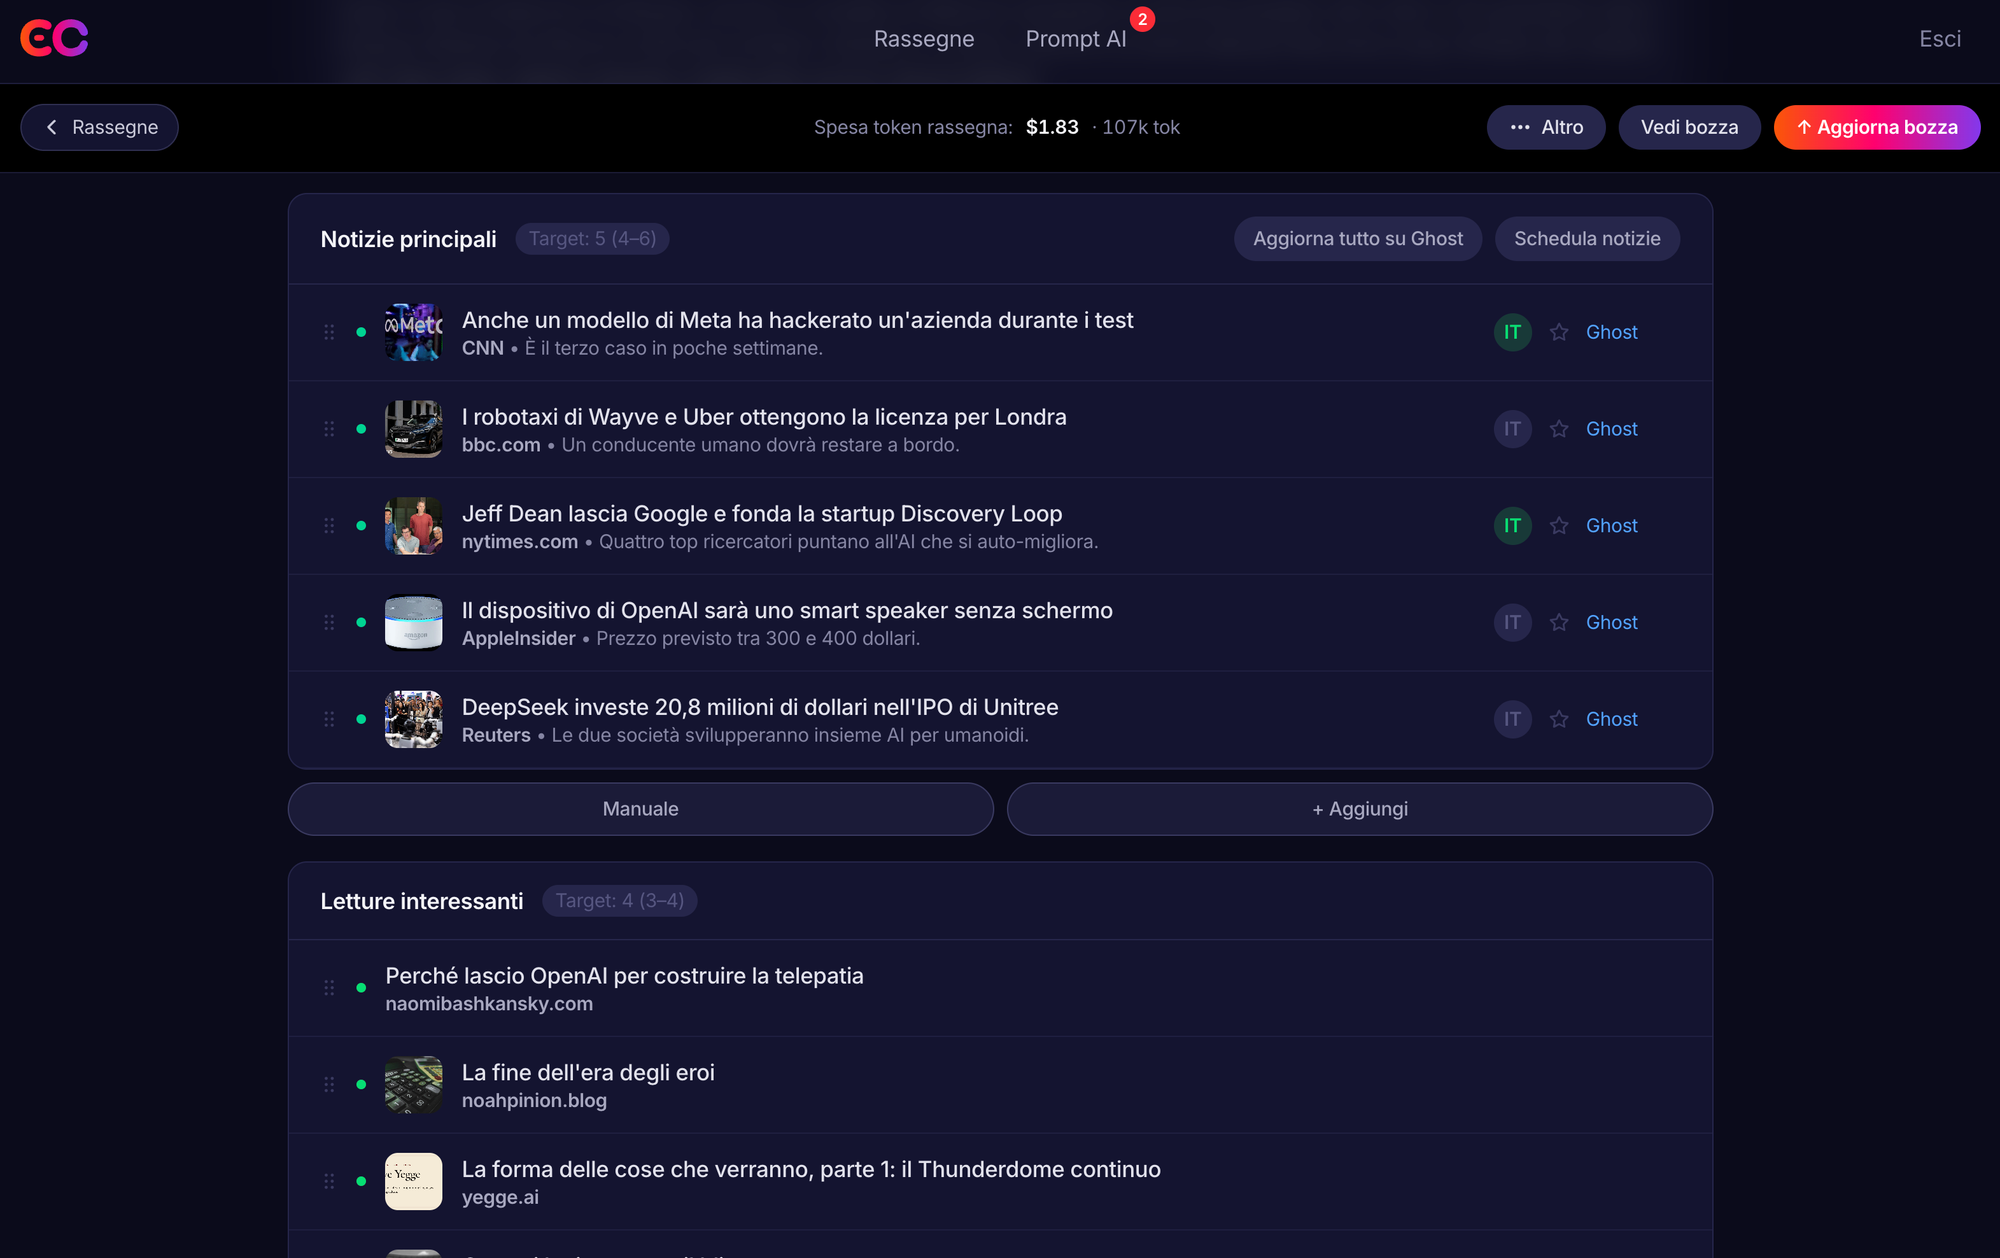Screen dimensions: 2000x1258
Task: Open the Ghost link for the Meta story
Action: [1612, 332]
